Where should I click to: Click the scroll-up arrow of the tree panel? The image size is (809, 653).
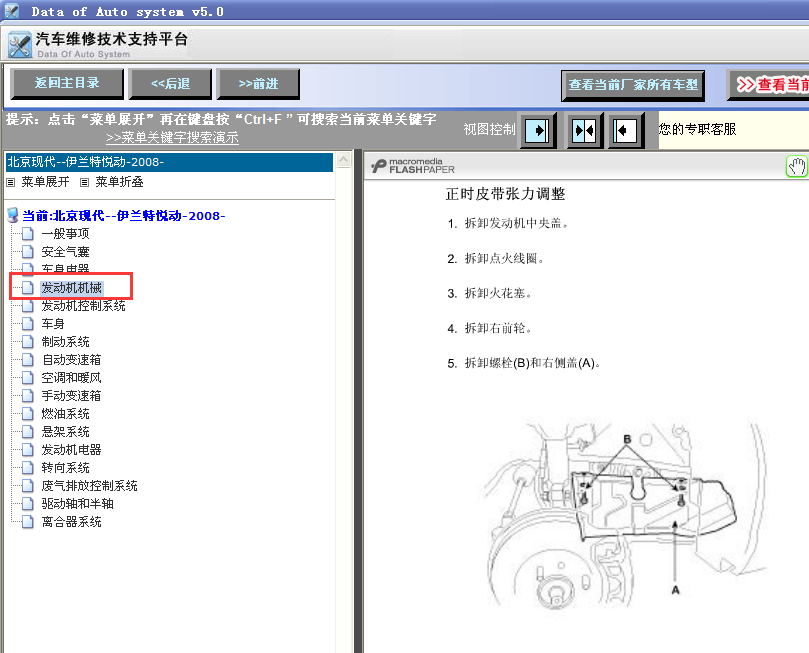(x=344, y=160)
